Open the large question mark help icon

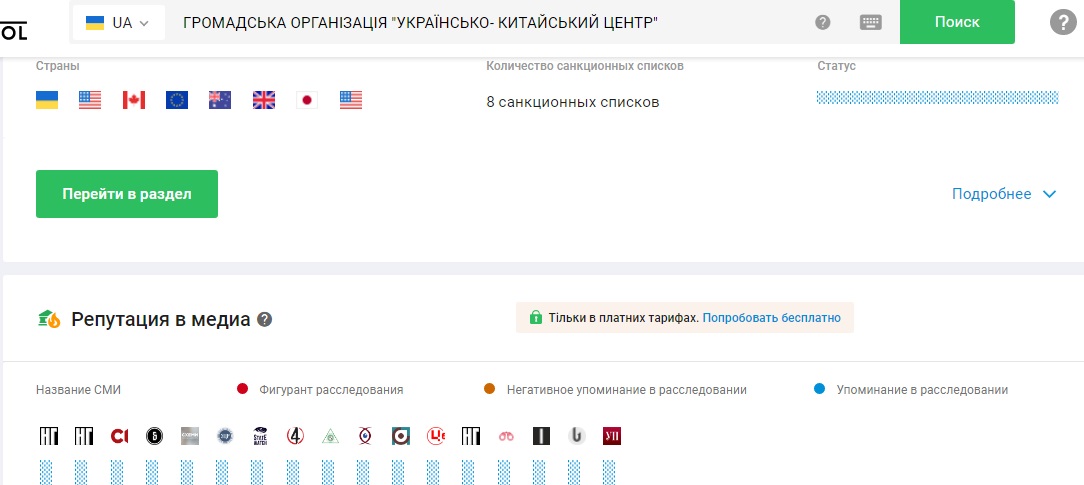coord(1062,22)
